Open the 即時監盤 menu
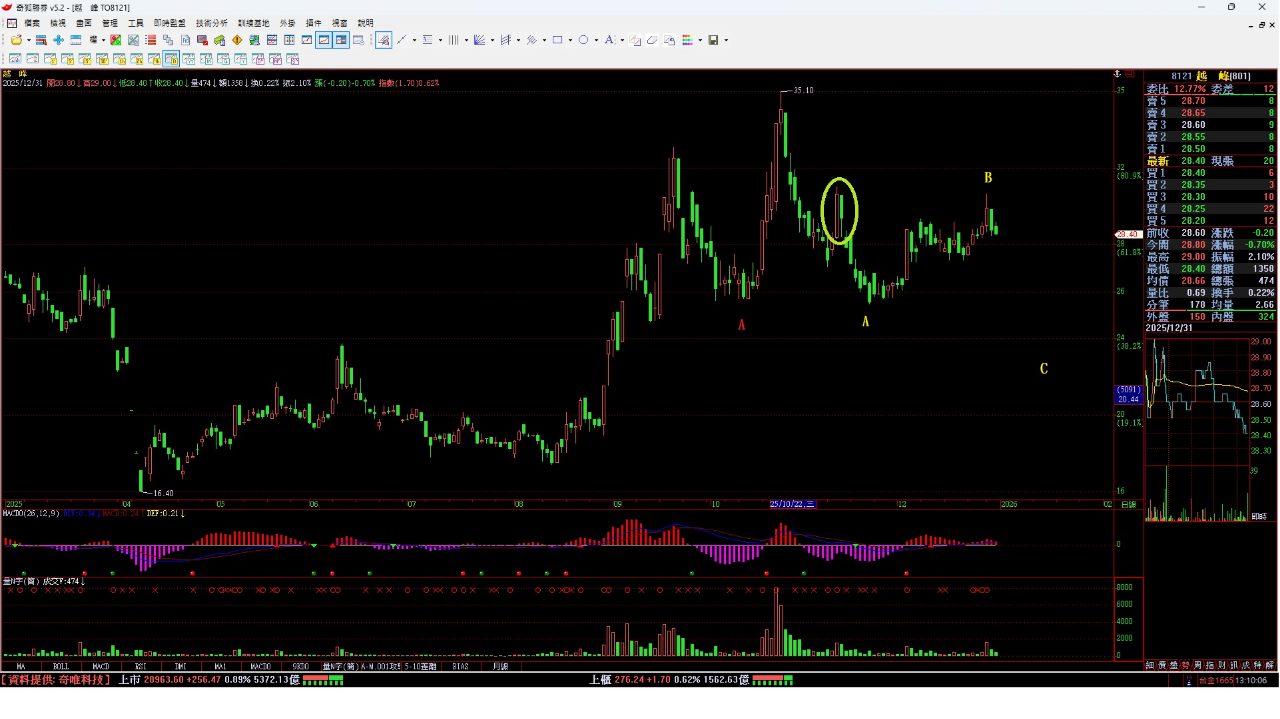 tap(170, 22)
